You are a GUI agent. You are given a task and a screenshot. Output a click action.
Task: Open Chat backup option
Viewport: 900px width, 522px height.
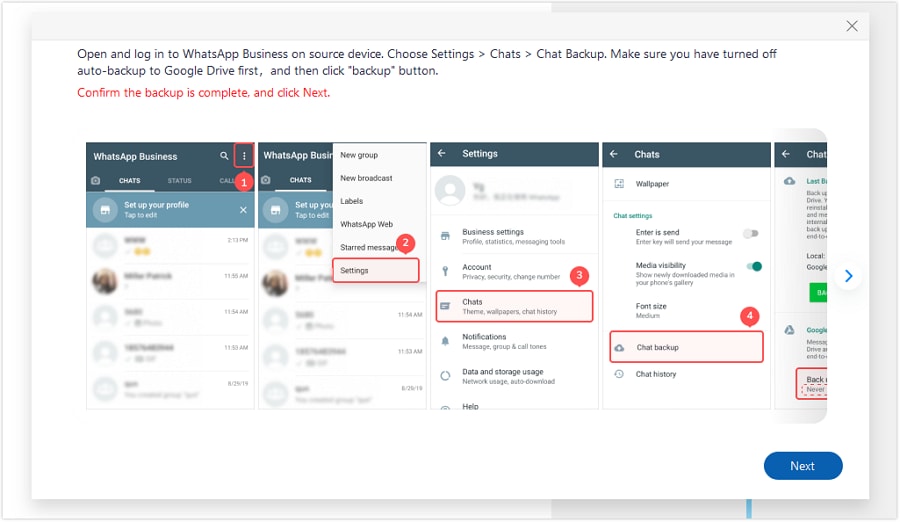(686, 347)
